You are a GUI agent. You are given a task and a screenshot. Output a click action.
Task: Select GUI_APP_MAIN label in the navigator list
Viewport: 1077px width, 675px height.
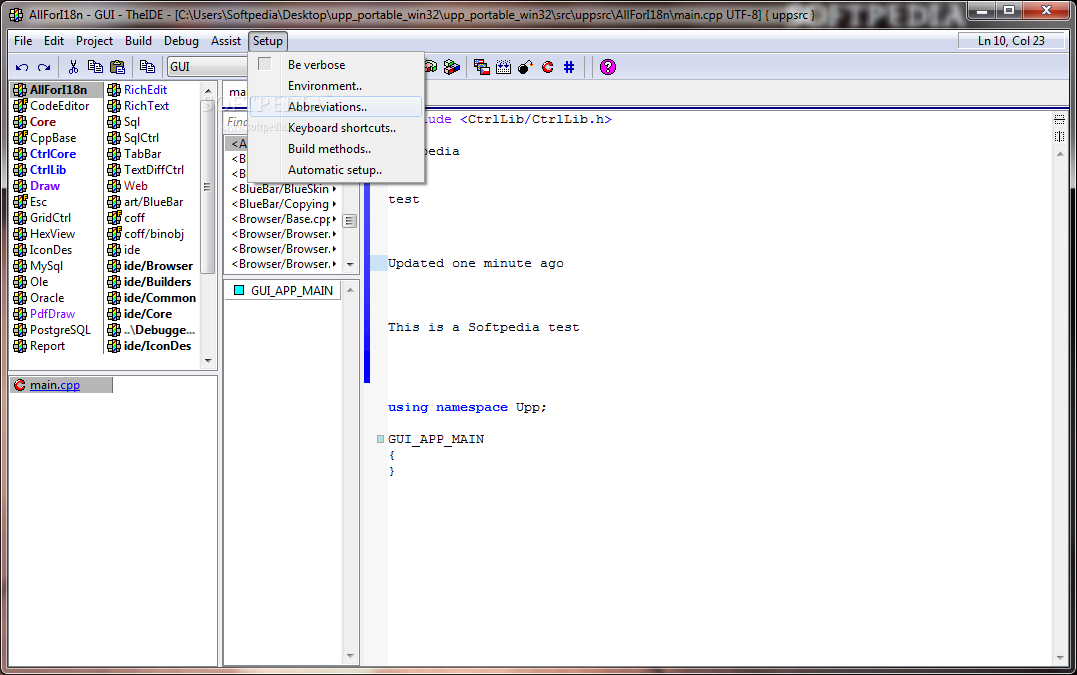[291, 290]
